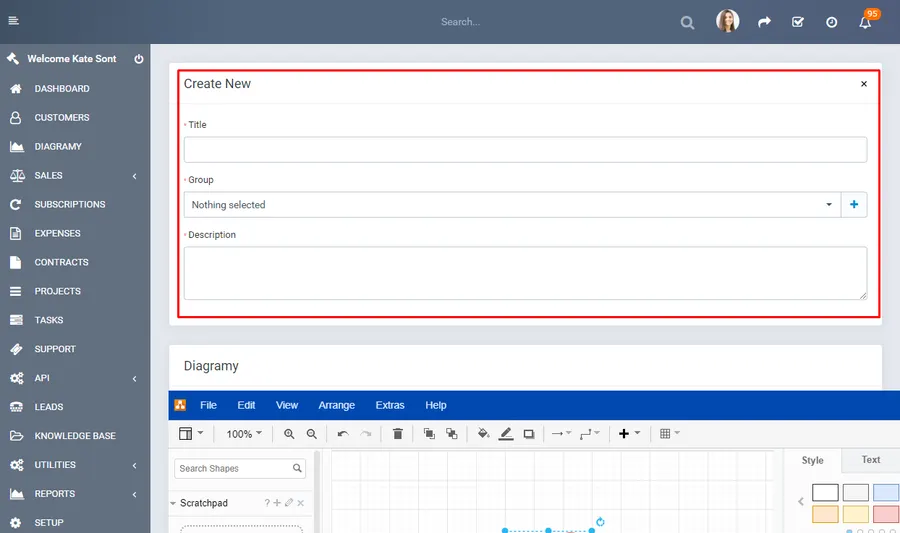Screen dimensions: 900x533
Task: Click the Zoom Out magnifier icon
Action: click(312, 434)
